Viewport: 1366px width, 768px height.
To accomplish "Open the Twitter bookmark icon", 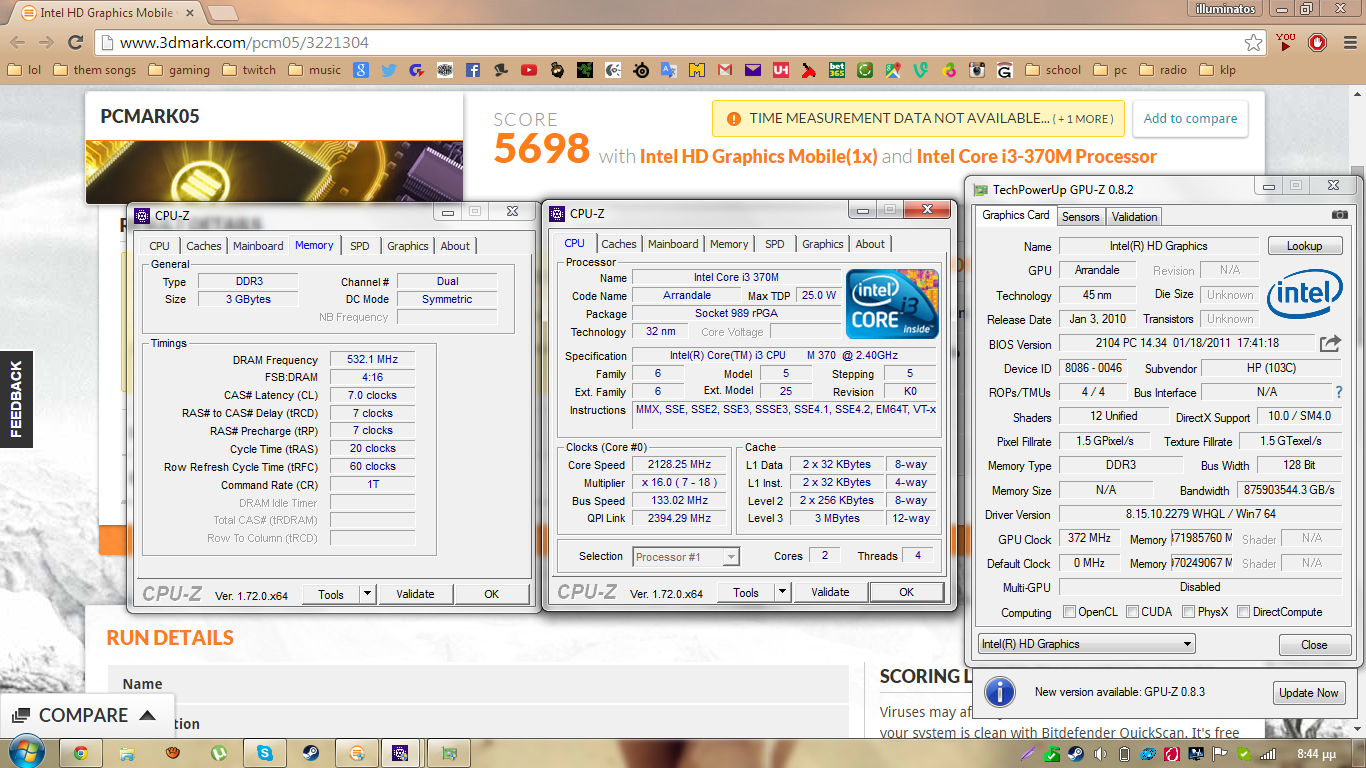I will tap(389, 70).
